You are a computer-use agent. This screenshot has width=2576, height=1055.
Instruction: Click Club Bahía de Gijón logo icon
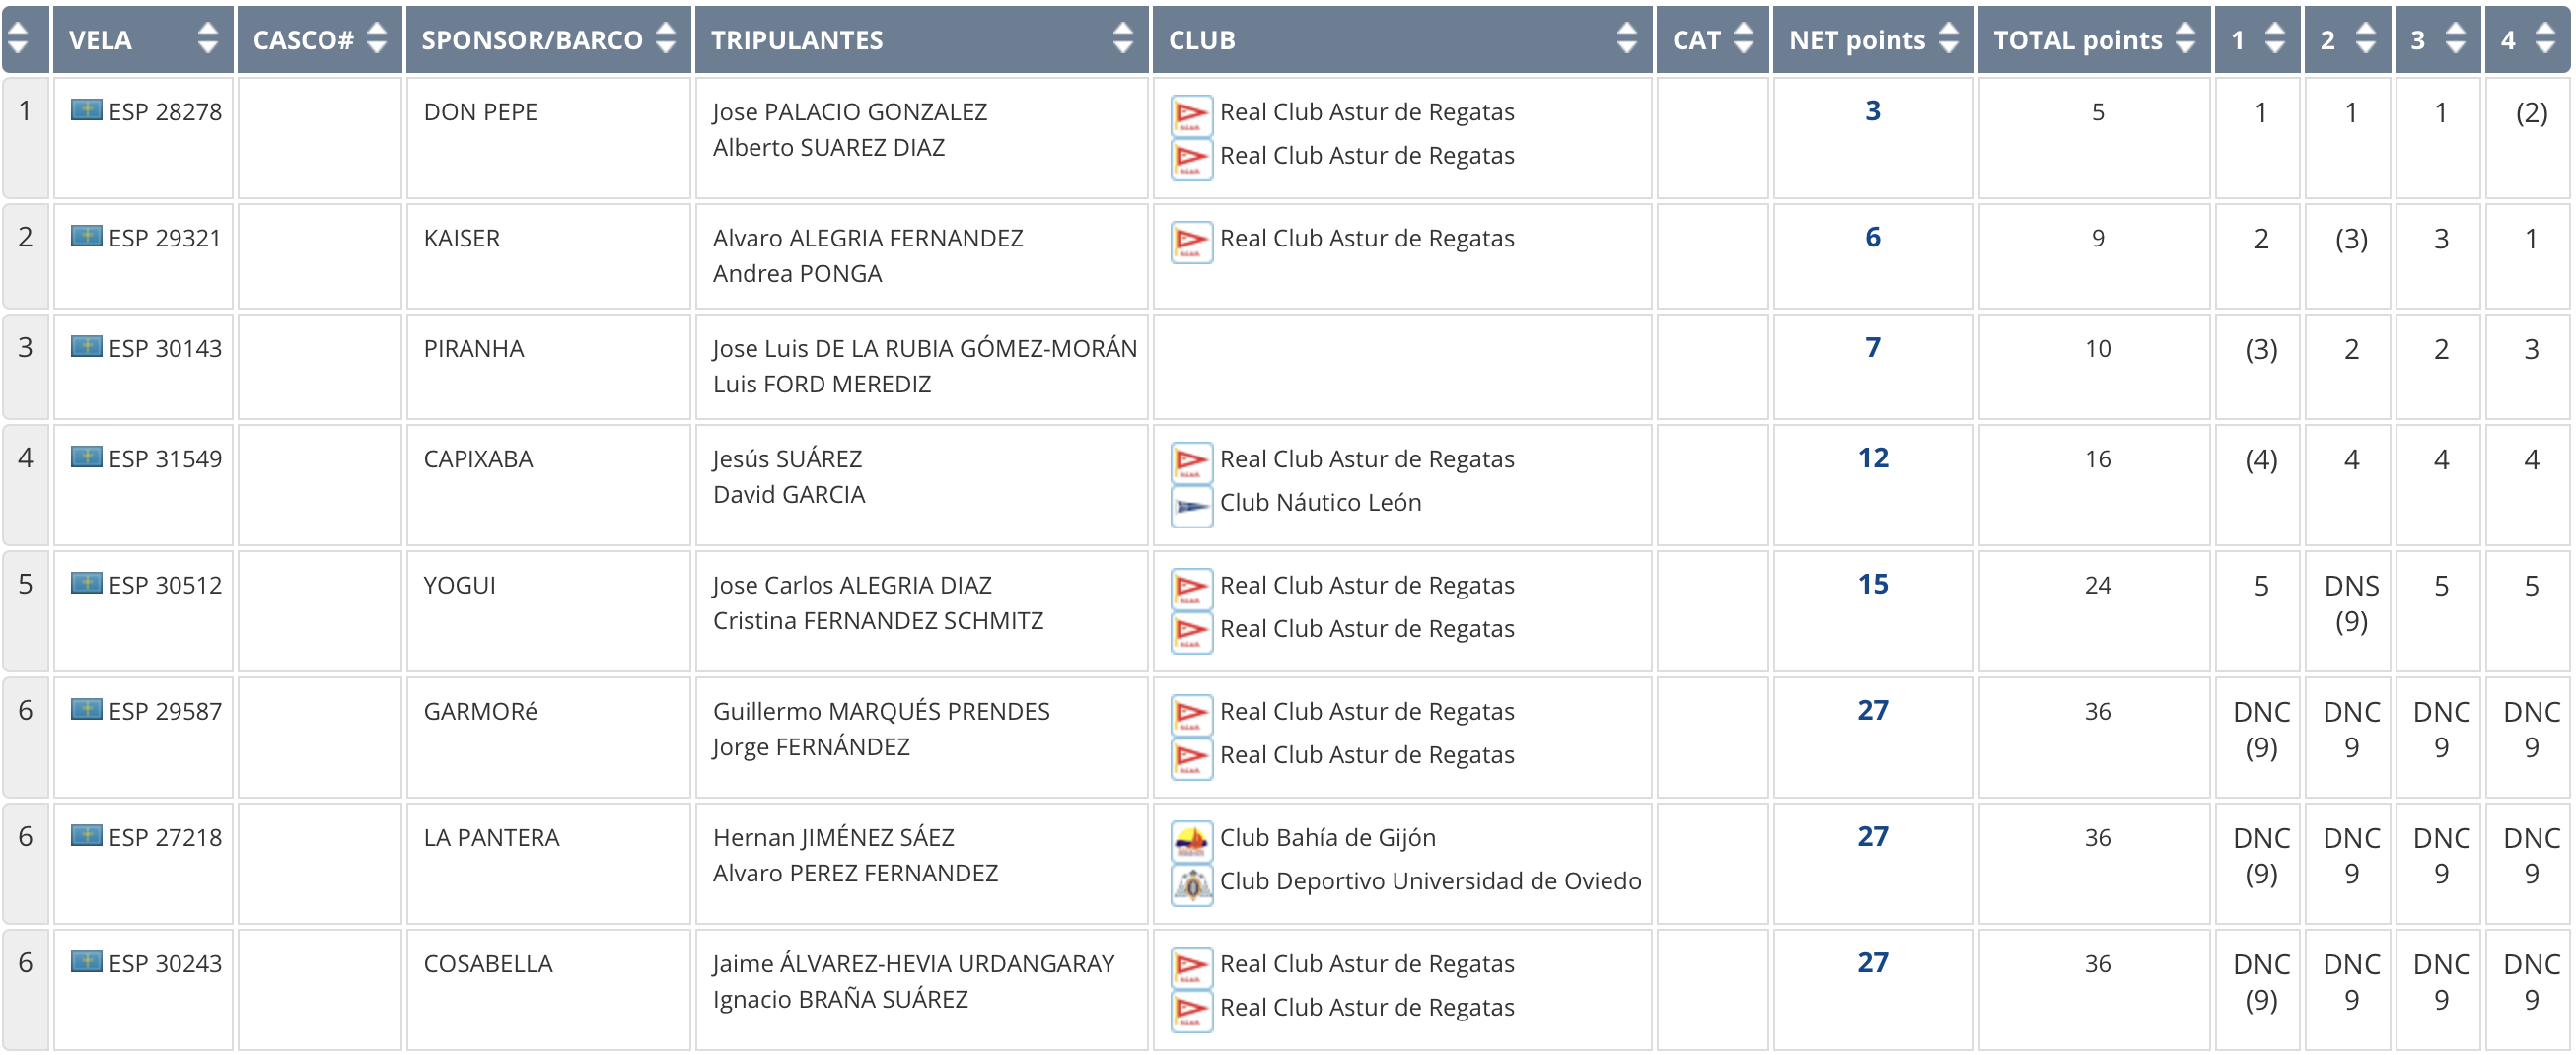point(1191,841)
